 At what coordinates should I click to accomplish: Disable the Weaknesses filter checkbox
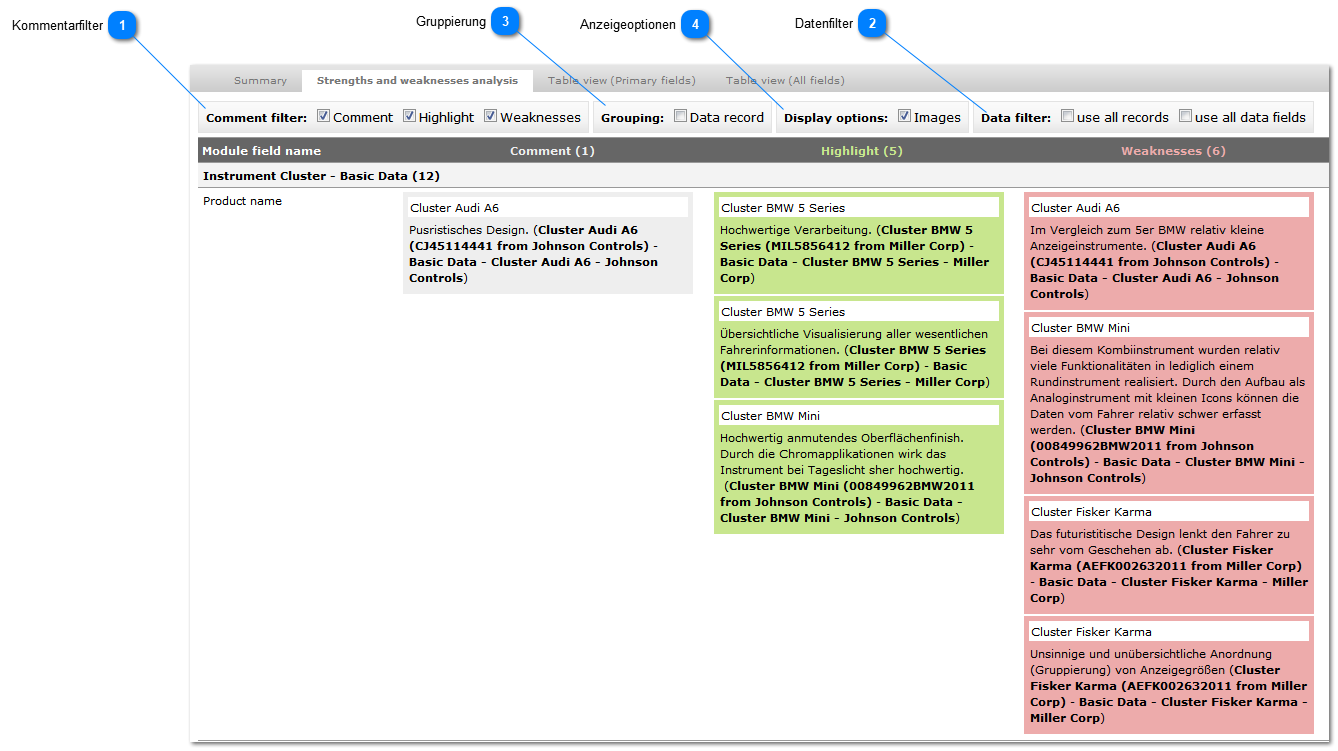click(491, 116)
